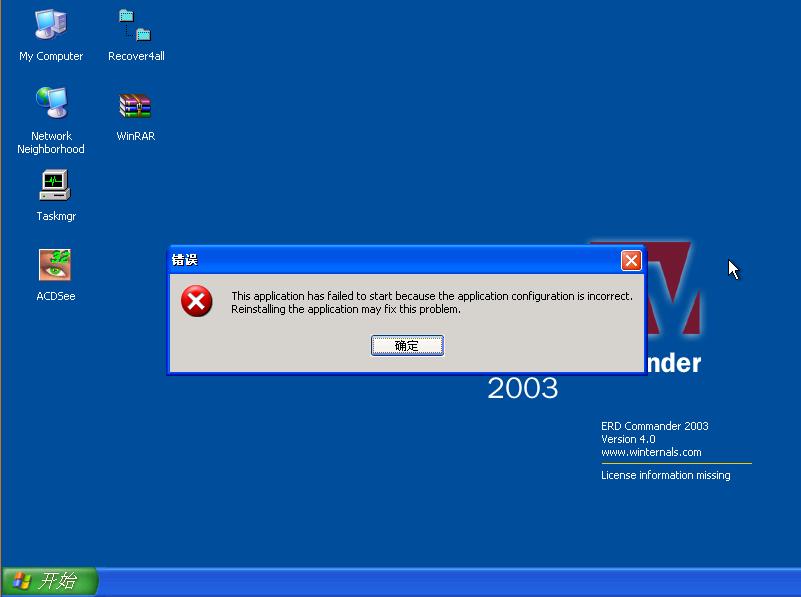Click the 'Version 4.0' text
Viewport: 801px width, 597px height.
(628, 439)
